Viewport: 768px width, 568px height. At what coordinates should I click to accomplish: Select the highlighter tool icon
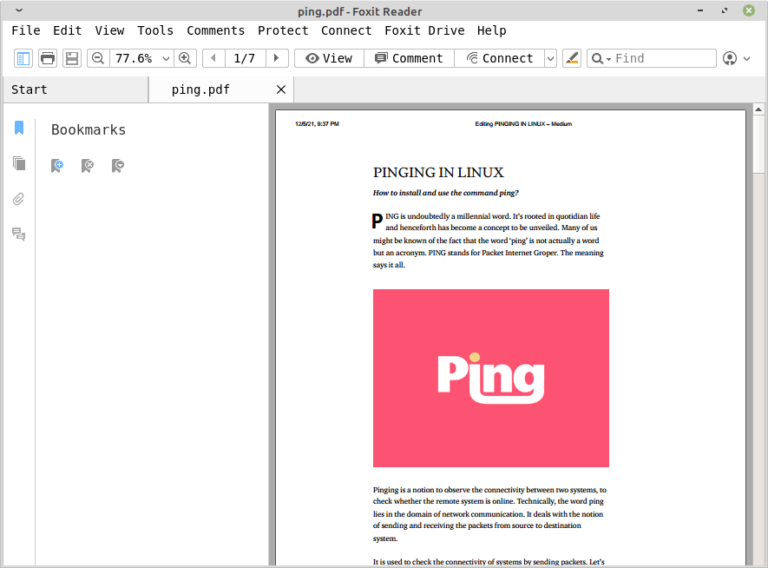coord(571,58)
